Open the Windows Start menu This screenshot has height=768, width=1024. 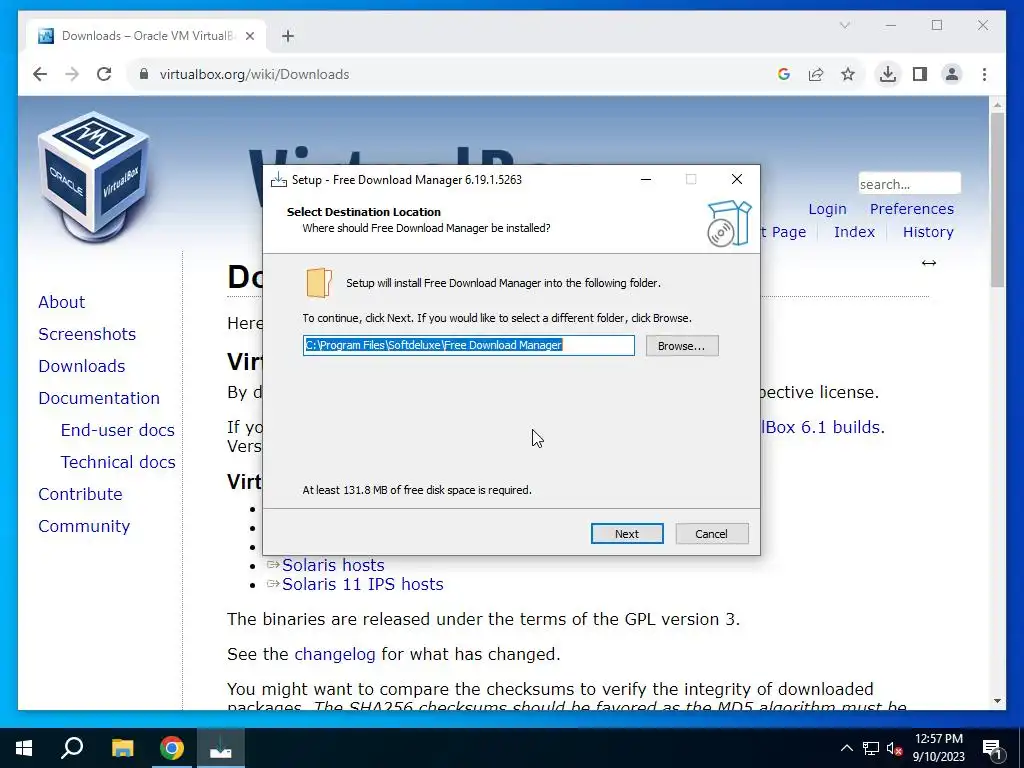[x=24, y=748]
